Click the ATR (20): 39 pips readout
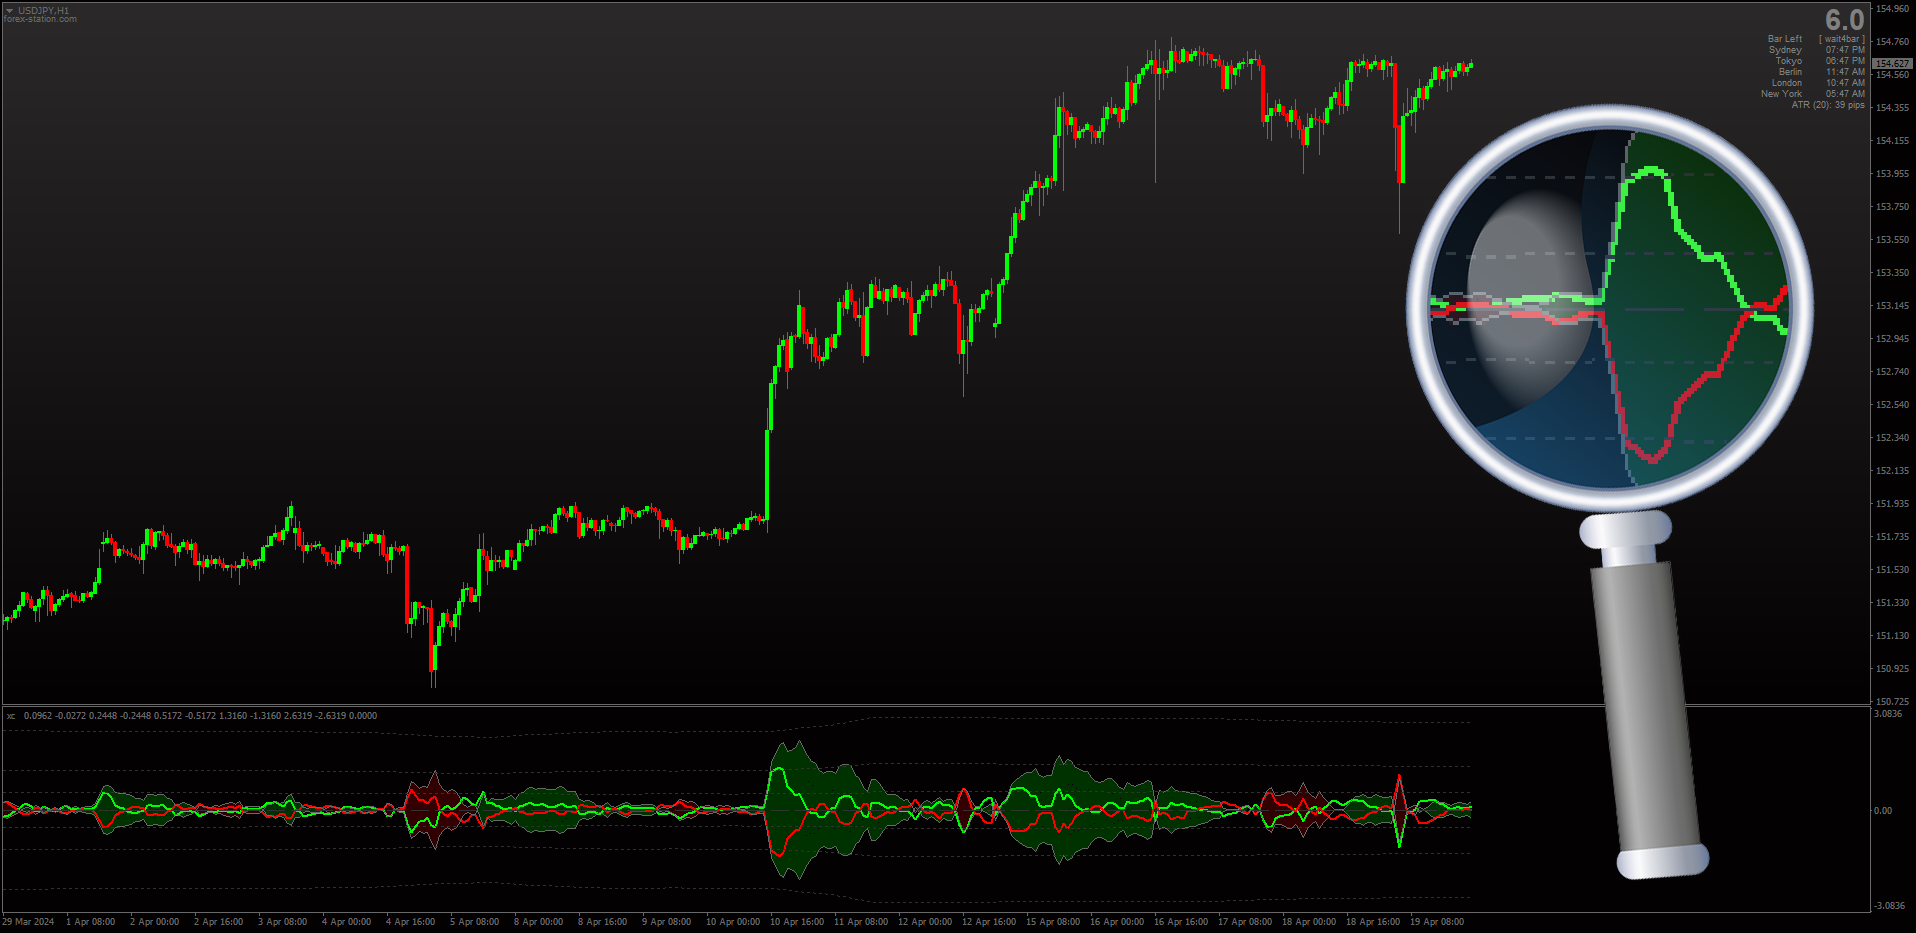The image size is (1916, 933). click(1828, 105)
